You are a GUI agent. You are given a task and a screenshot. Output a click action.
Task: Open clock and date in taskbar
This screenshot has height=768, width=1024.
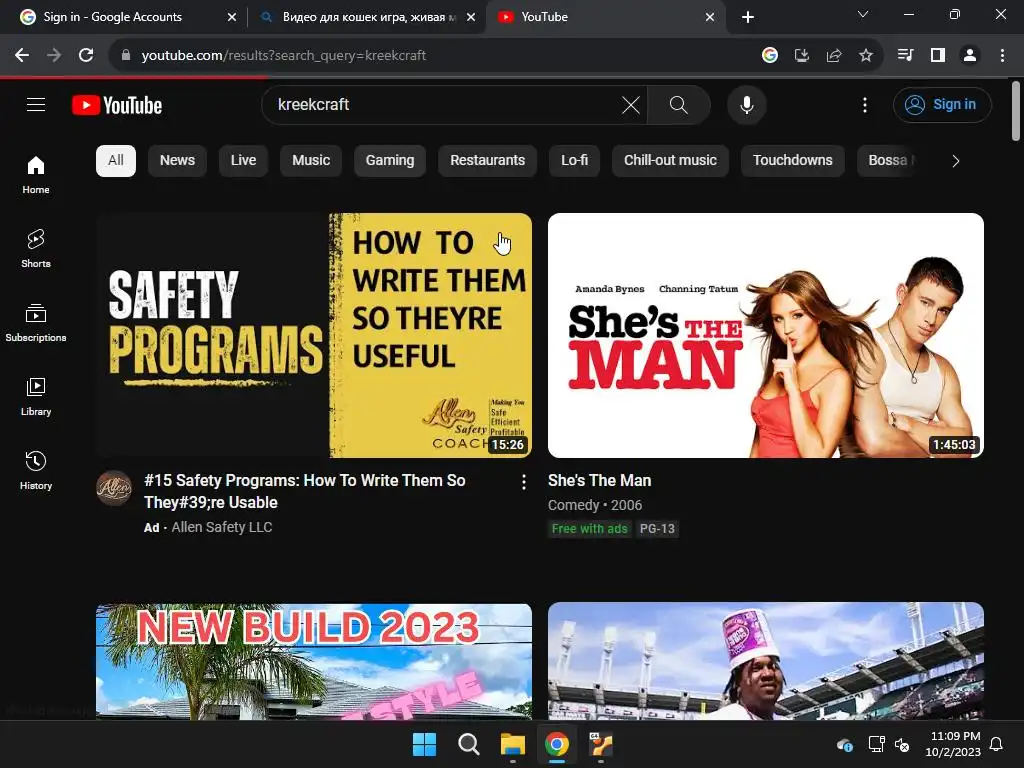tap(953, 744)
